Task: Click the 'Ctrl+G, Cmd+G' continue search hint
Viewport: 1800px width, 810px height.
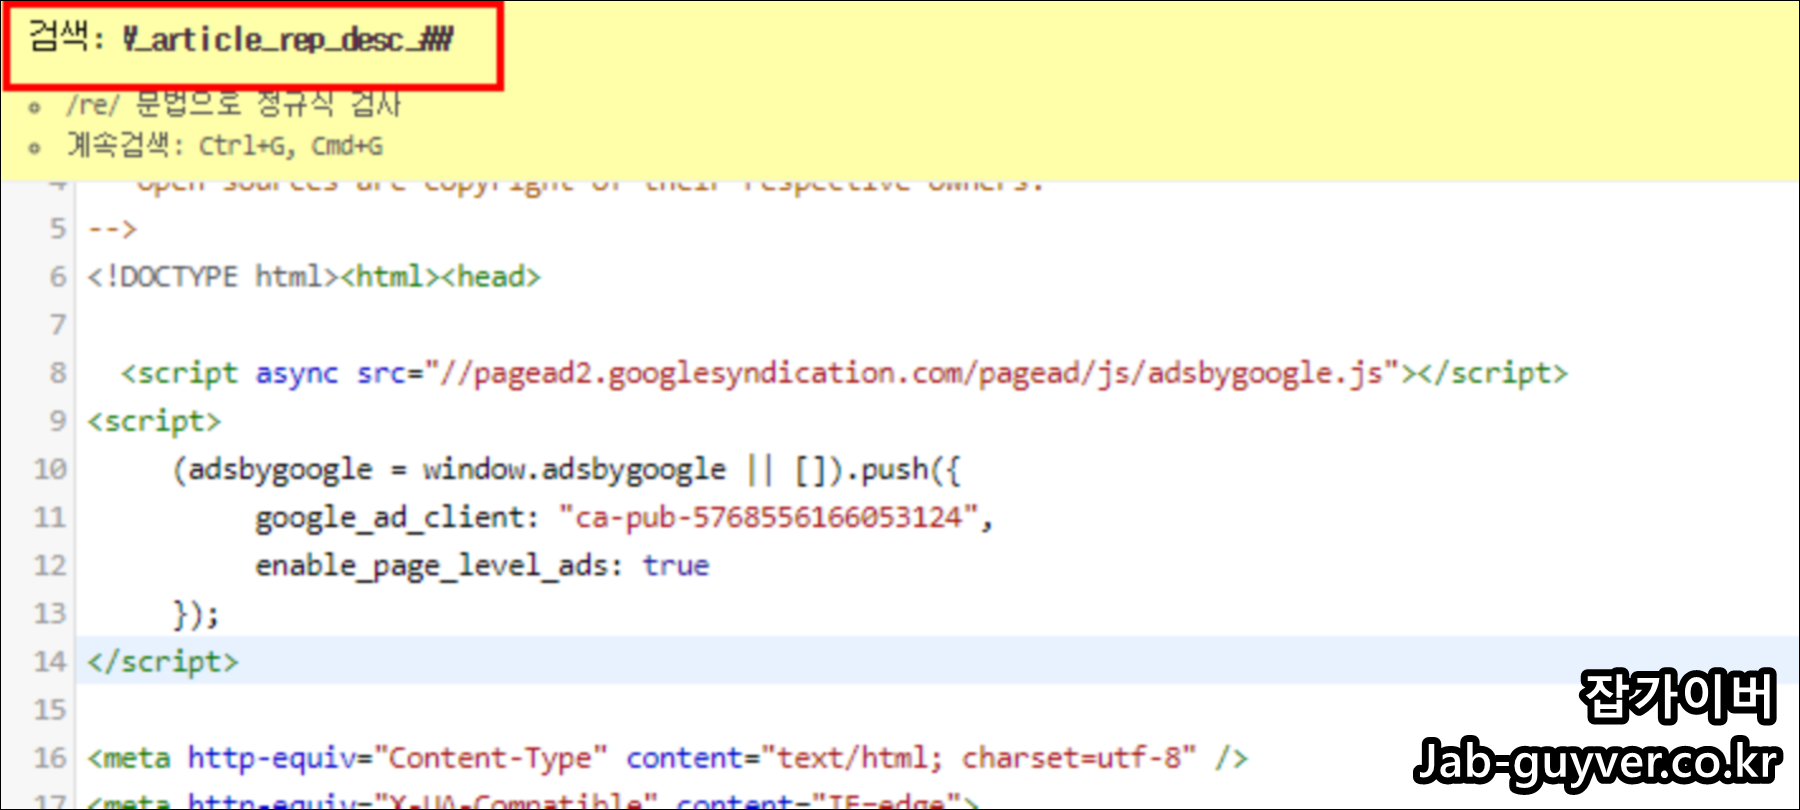Action: pyautogui.click(x=290, y=146)
